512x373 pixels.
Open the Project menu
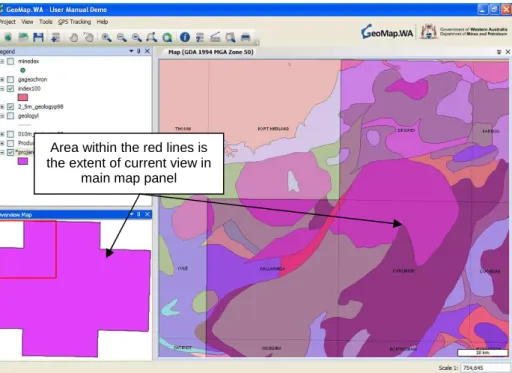click(x=7, y=22)
